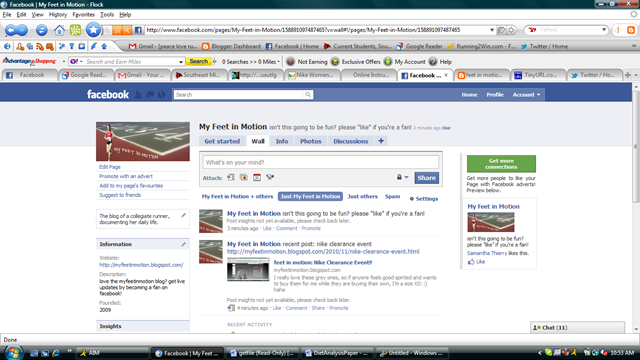The image size is (640, 360).
Task: Open Promote with an advert link
Action: pyautogui.click(x=126, y=176)
